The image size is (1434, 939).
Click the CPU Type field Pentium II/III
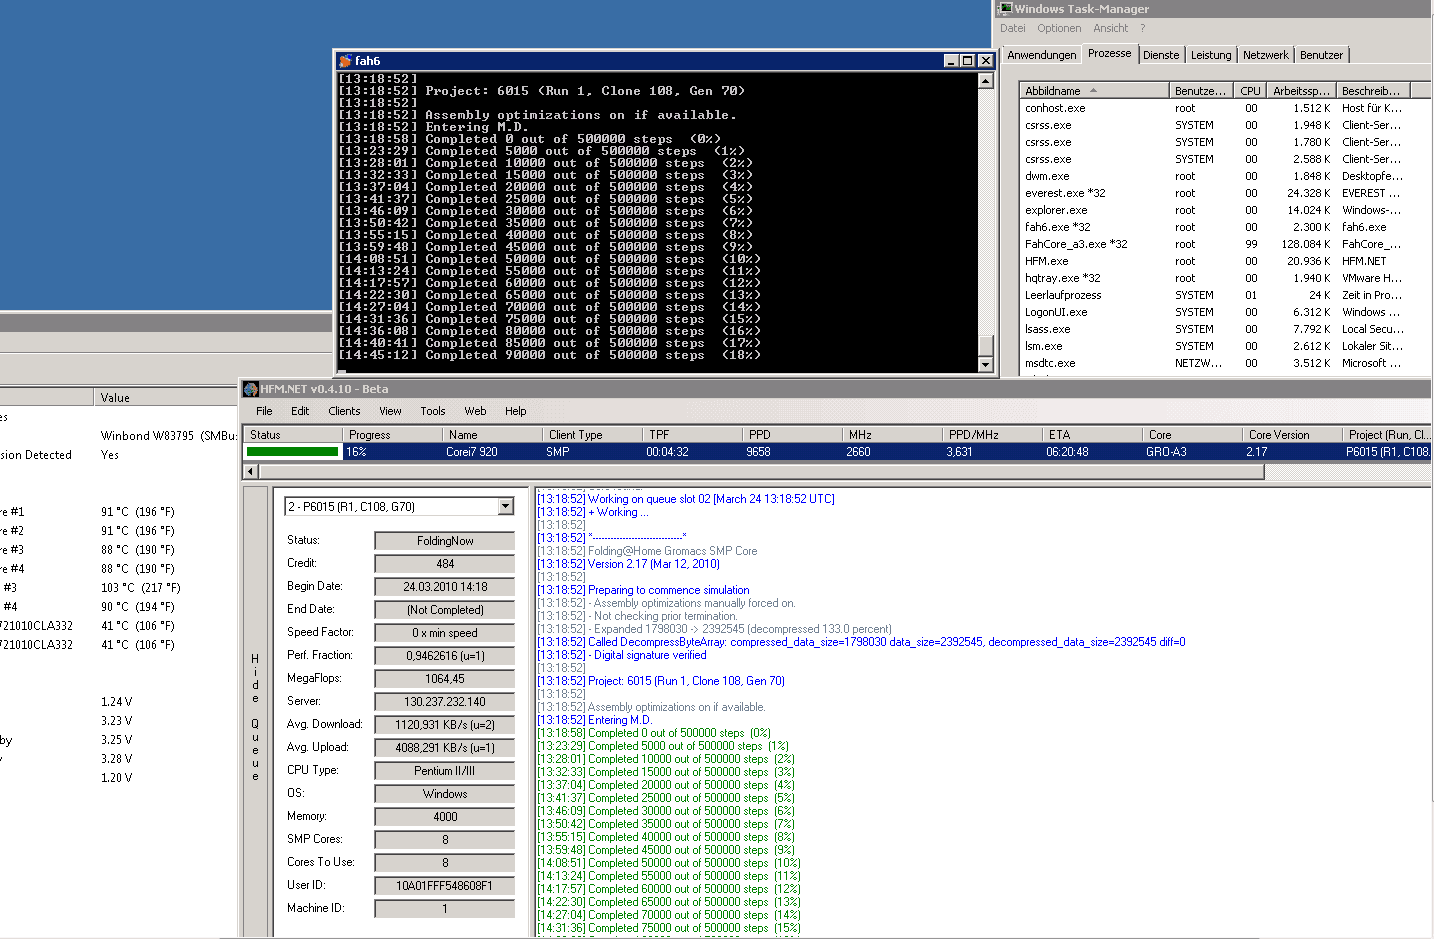[x=445, y=771]
